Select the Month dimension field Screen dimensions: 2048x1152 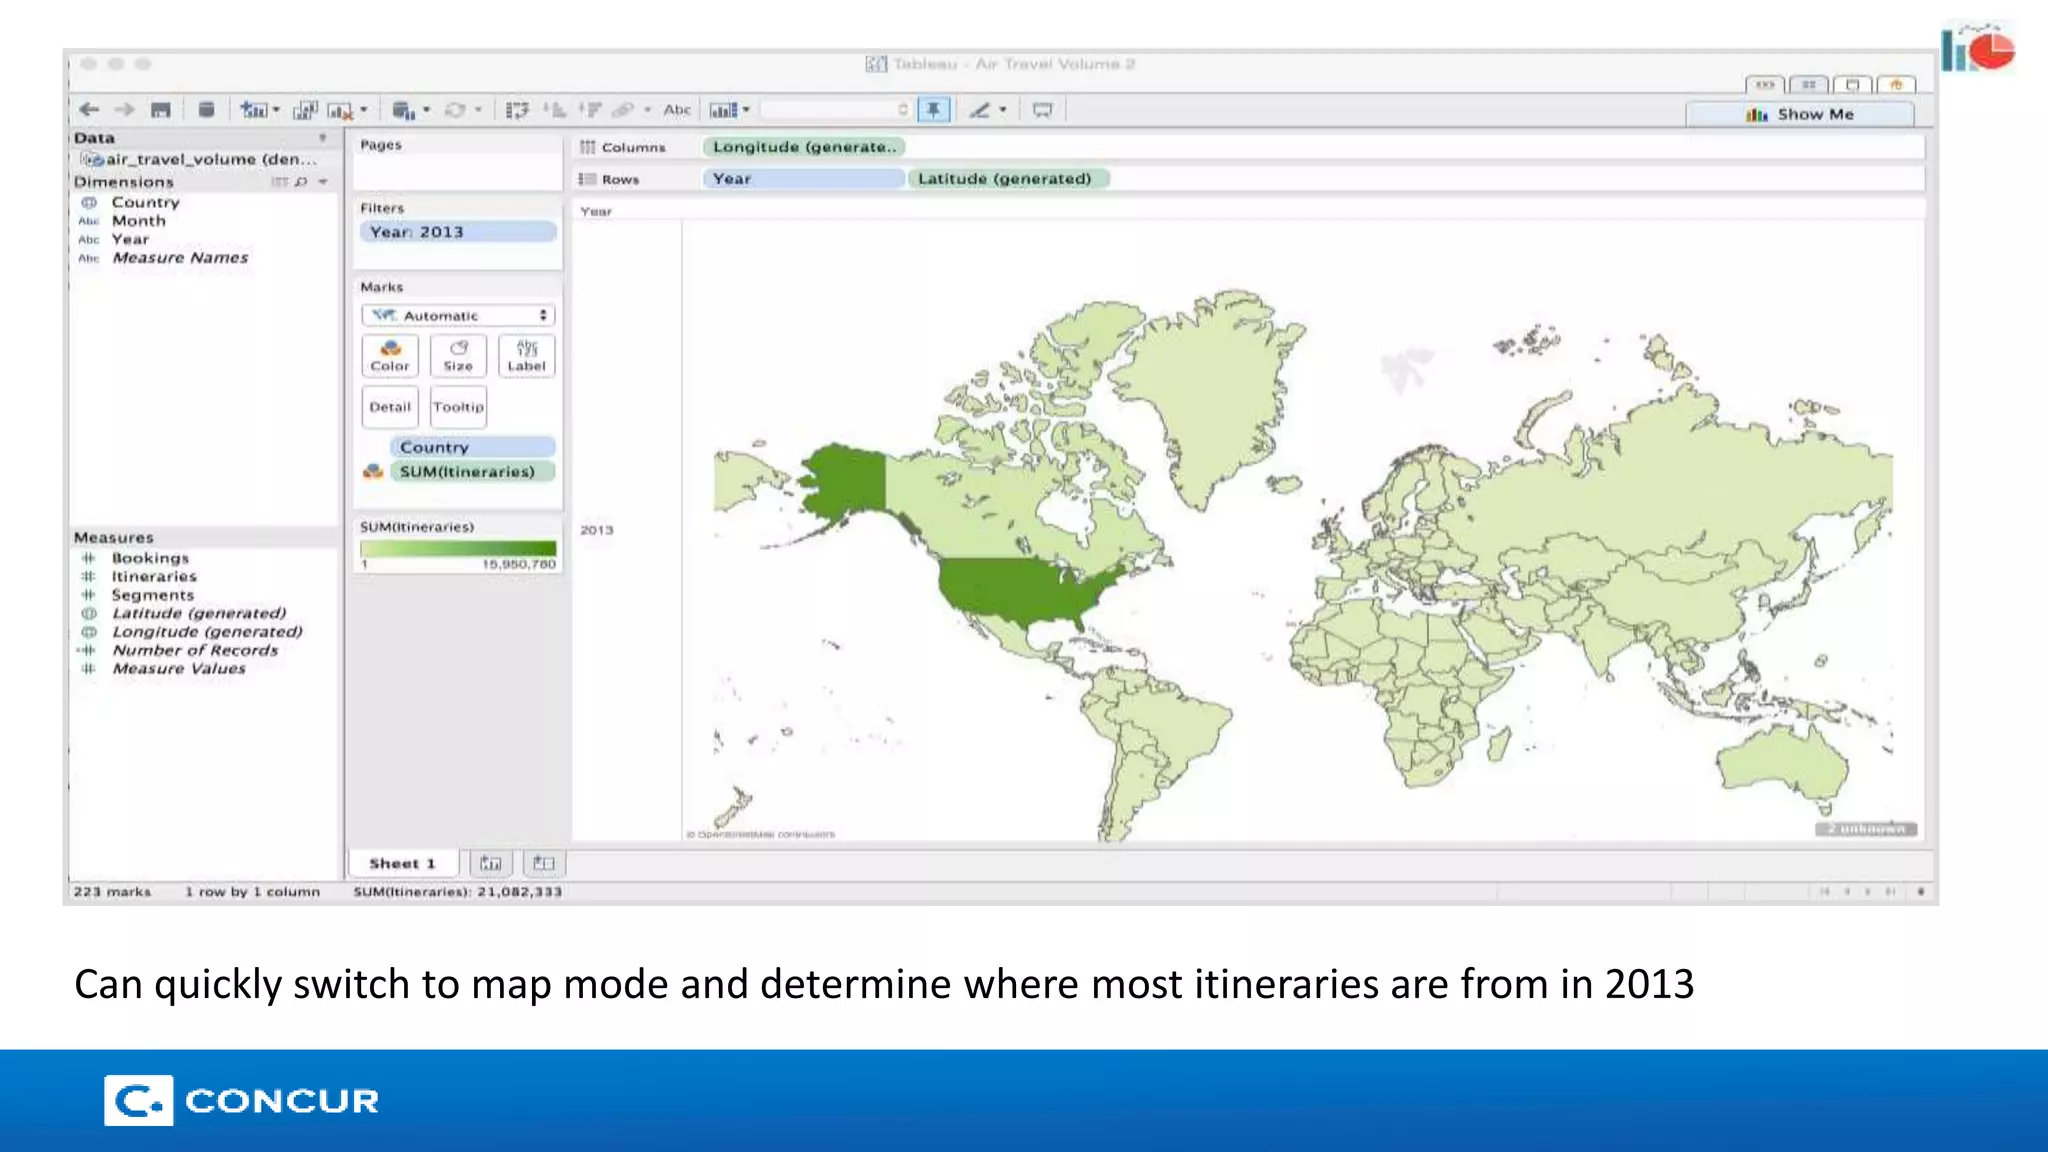click(x=138, y=221)
